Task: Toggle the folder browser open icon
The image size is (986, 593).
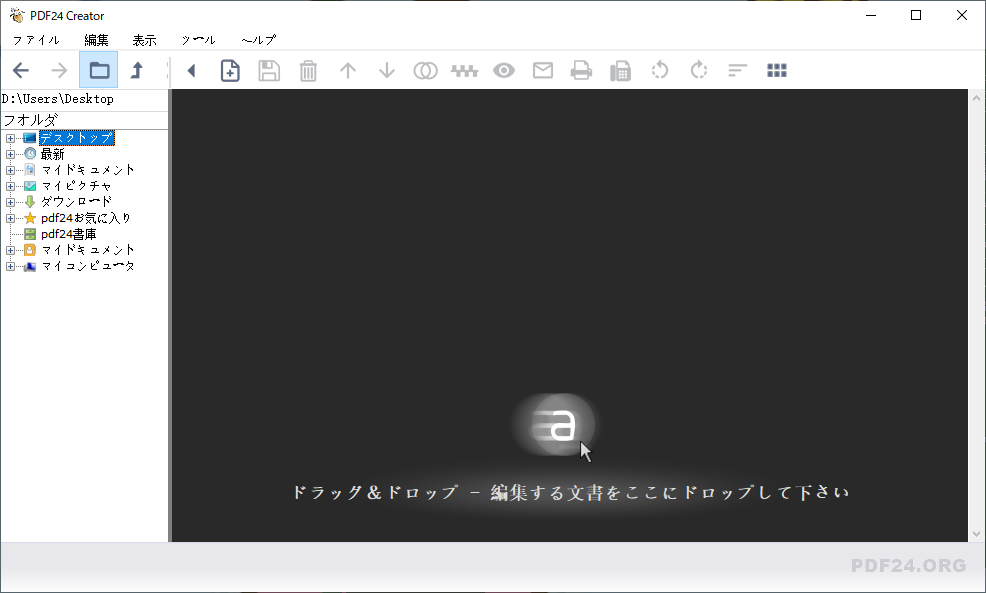Action: (x=98, y=70)
